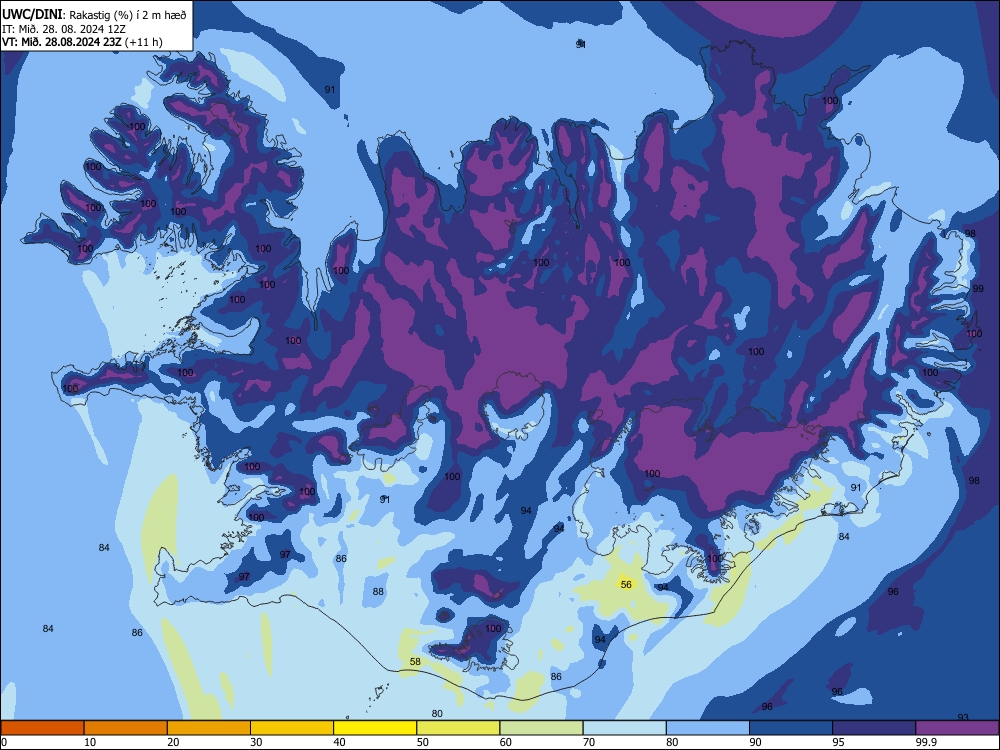Click the legend tick label '70'
This screenshot has width=1000, height=750.
pyautogui.click(x=589, y=742)
